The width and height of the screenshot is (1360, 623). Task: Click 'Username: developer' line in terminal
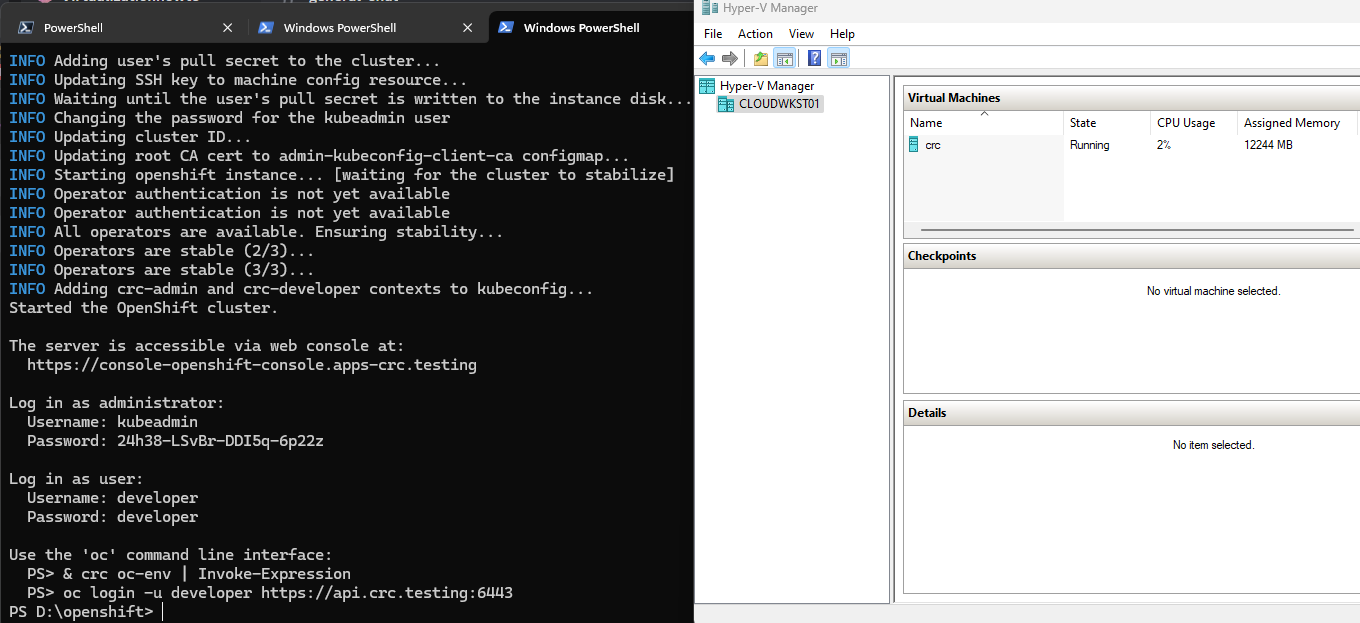[x=112, y=498]
